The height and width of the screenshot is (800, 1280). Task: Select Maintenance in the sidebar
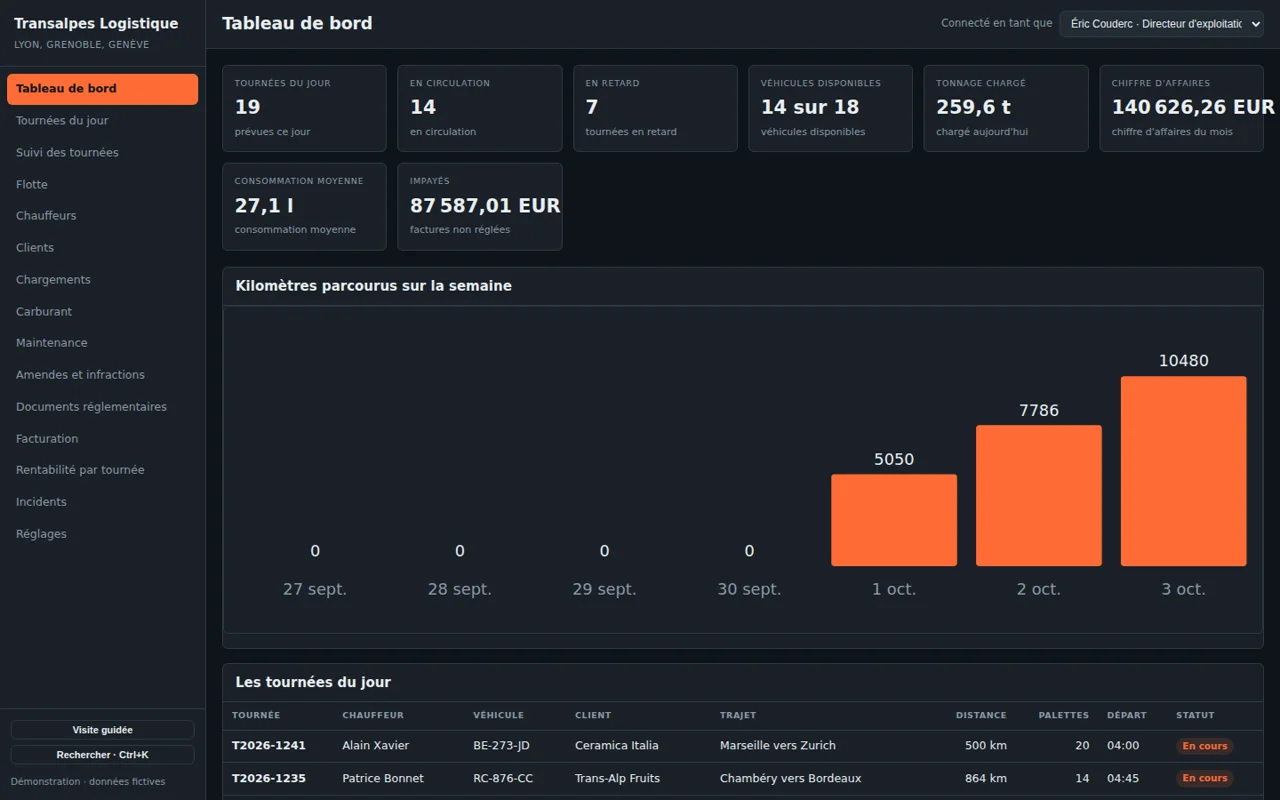click(102, 343)
